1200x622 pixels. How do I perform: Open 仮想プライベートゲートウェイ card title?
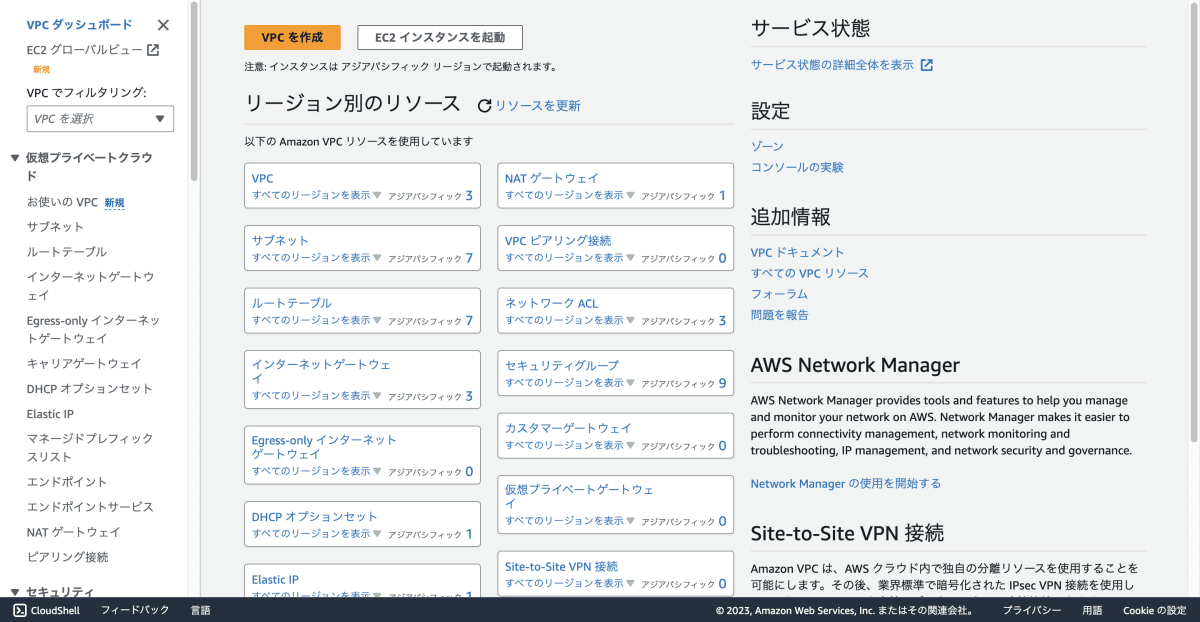click(x=579, y=496)
